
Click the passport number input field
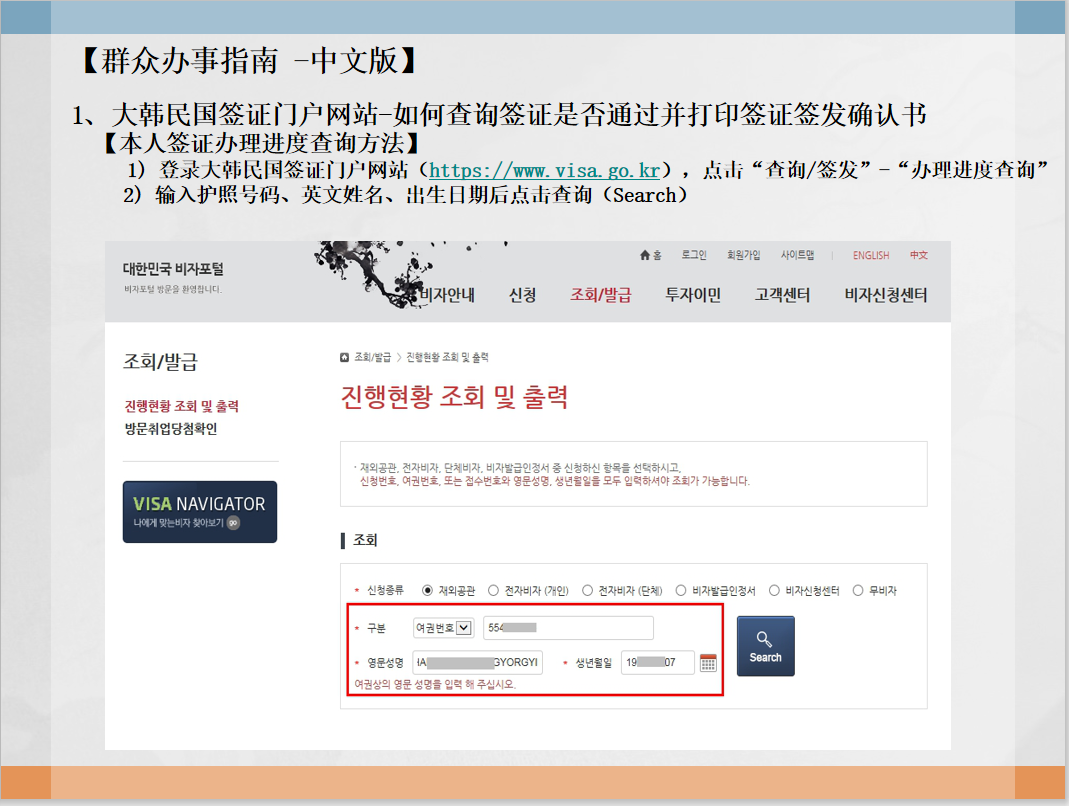[x=568, y=627]
